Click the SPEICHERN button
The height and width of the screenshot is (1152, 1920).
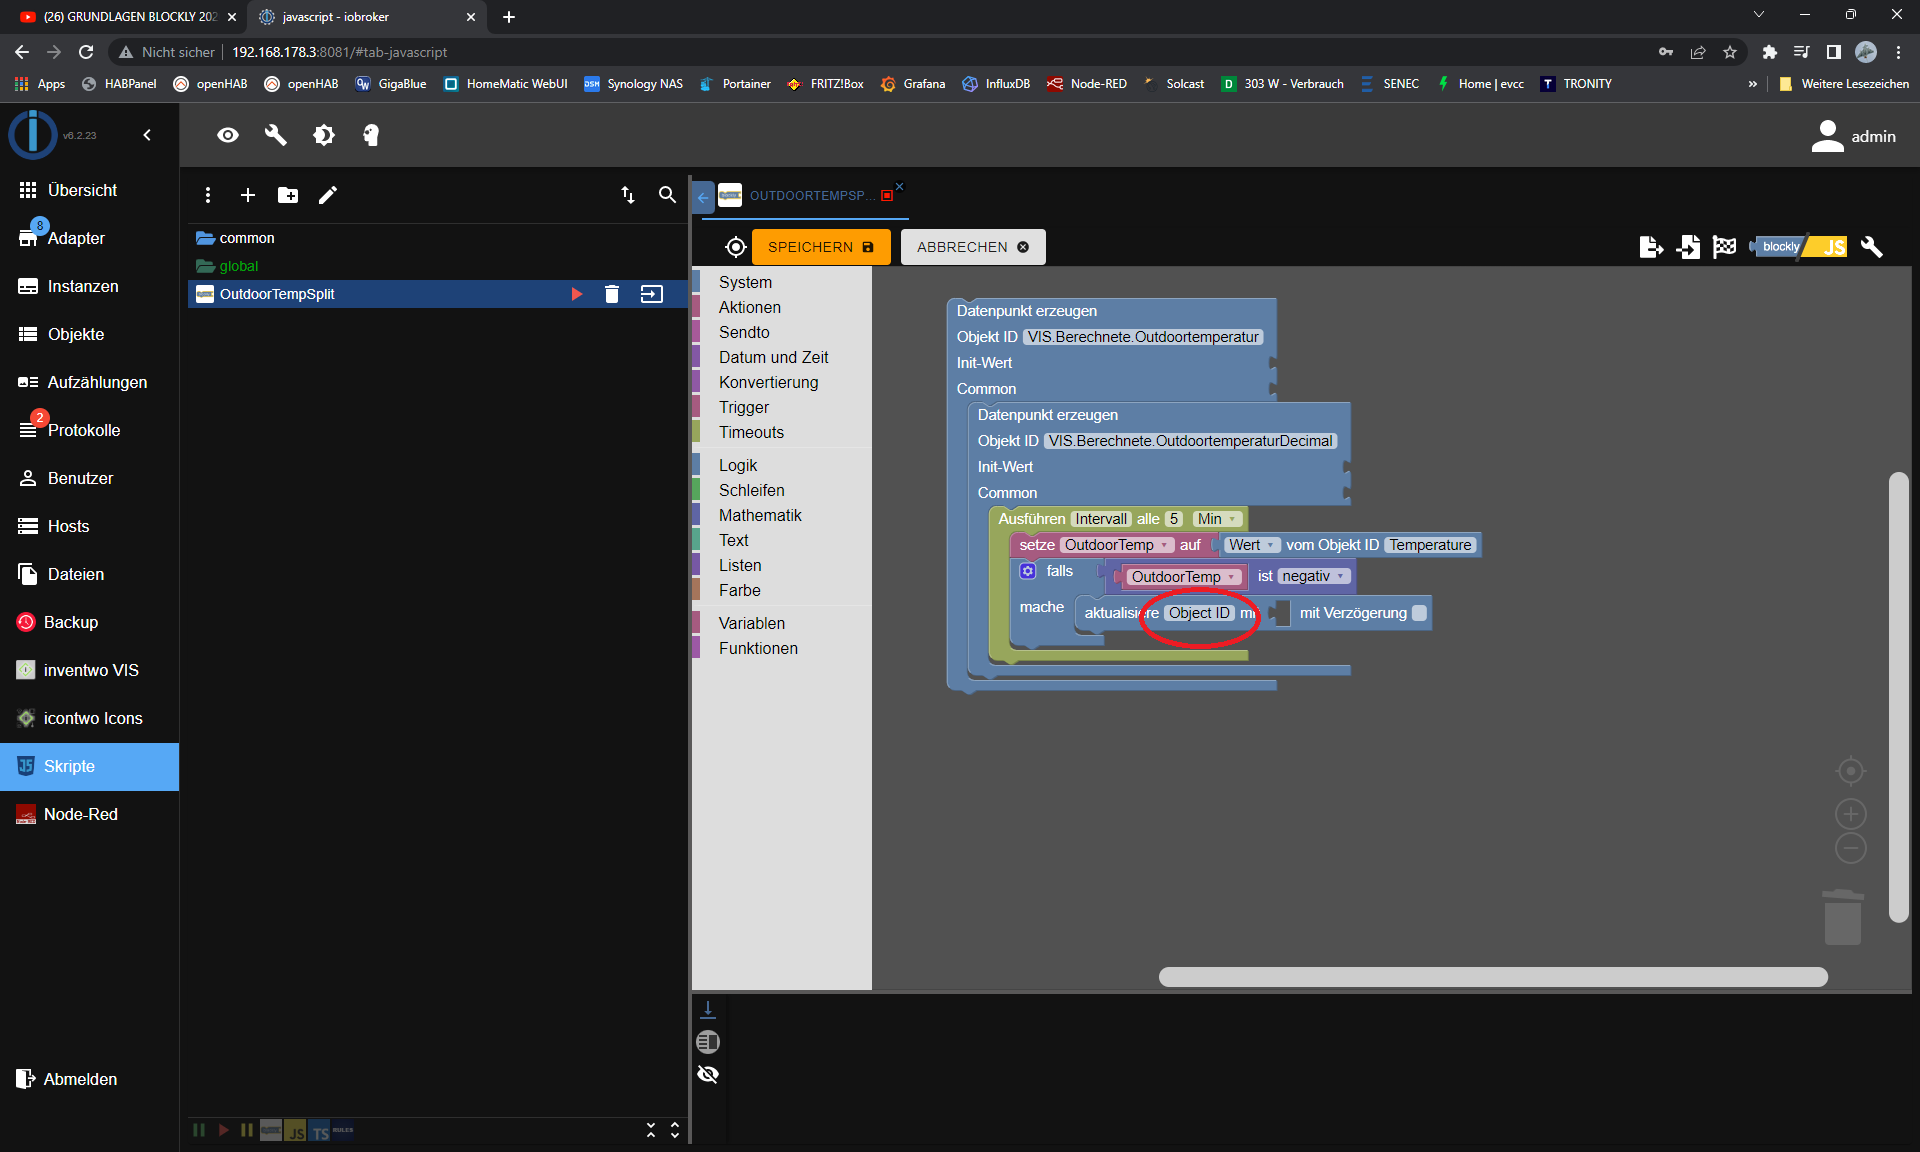click(x=820, y=247)
